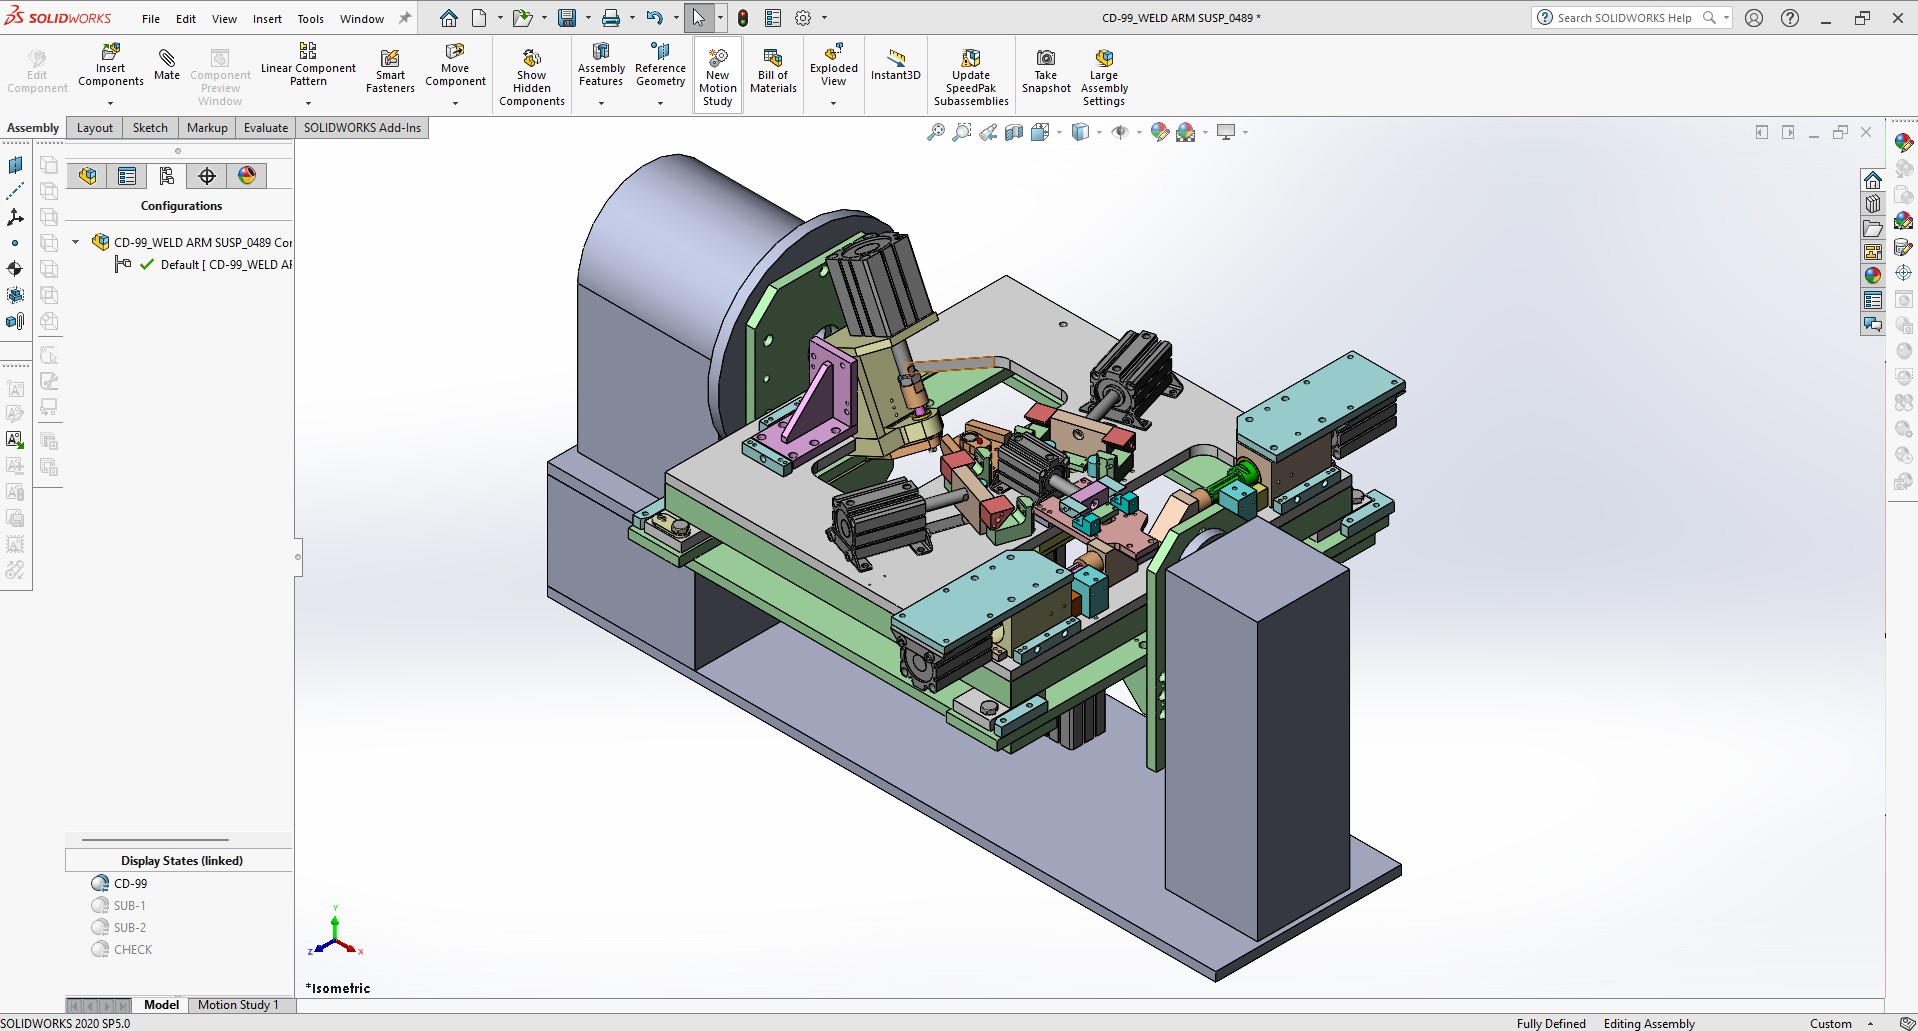
Task: Select the Mate tool
Action: [167, 64]
